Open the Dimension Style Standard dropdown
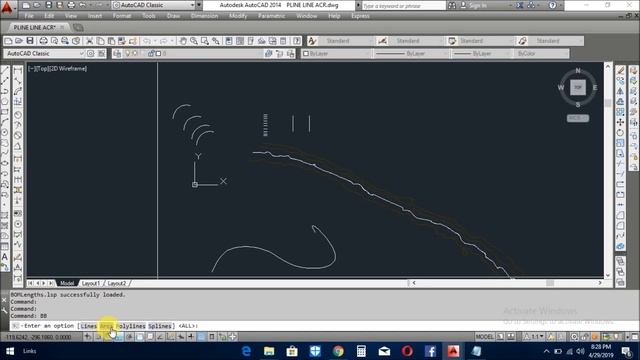 pos(417,41)
